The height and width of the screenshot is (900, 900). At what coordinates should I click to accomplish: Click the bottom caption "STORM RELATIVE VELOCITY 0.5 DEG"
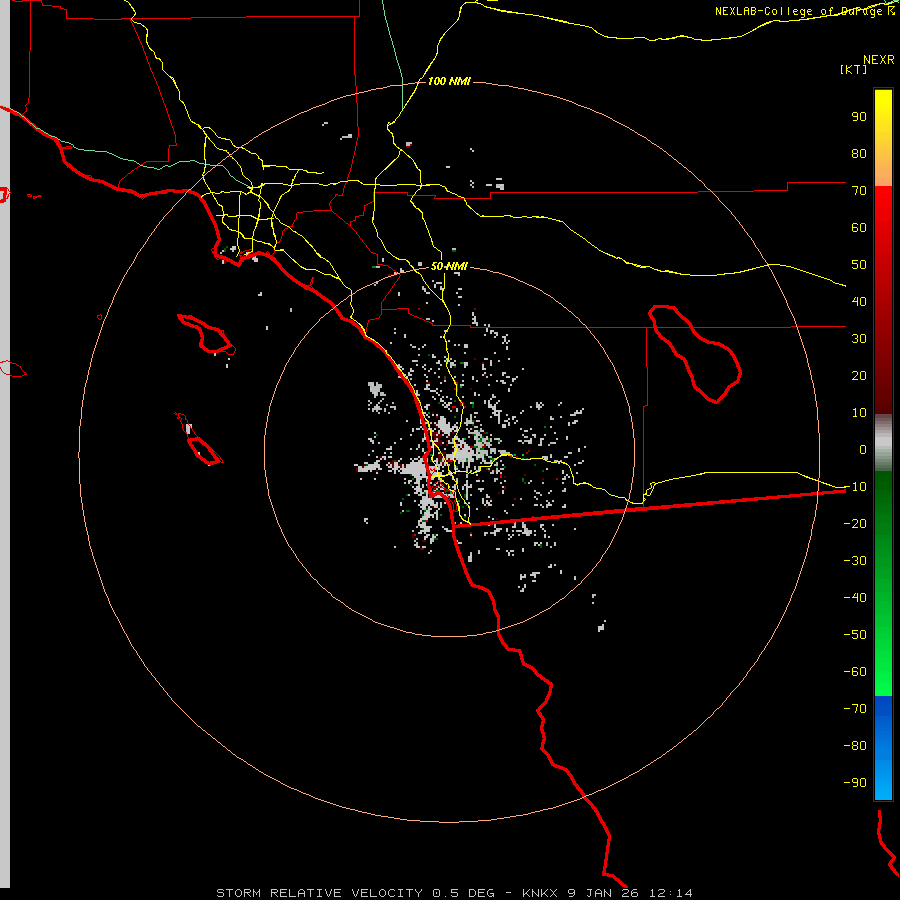tap(355, 893)
